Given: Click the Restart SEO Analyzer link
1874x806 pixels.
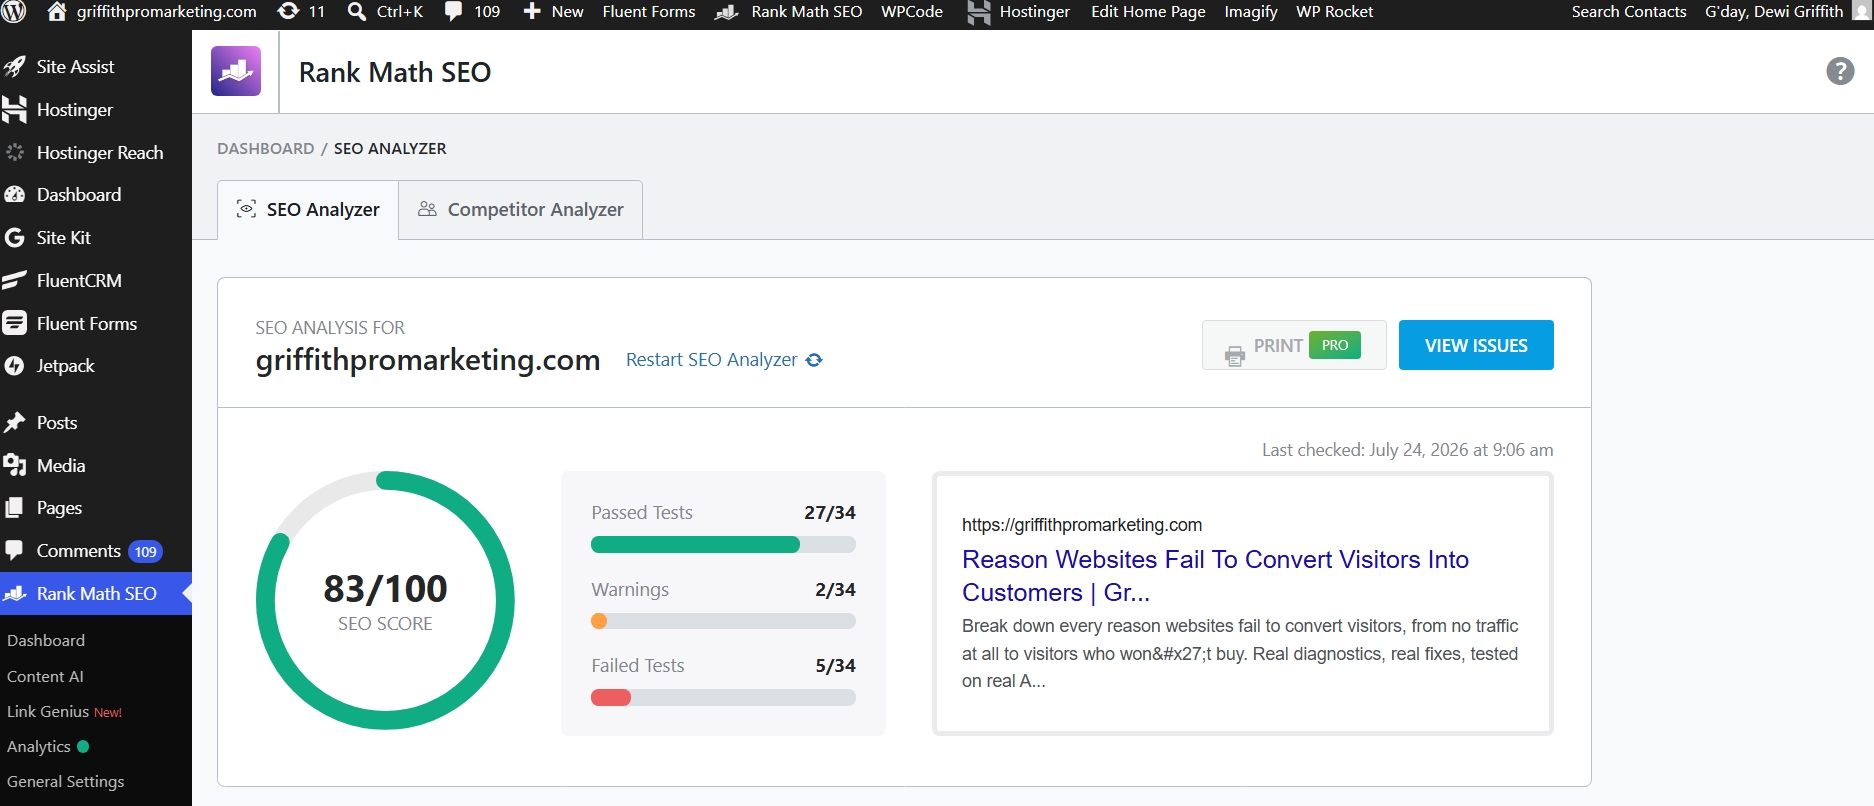Looking at the screenshot, I should tap(712, 360).
